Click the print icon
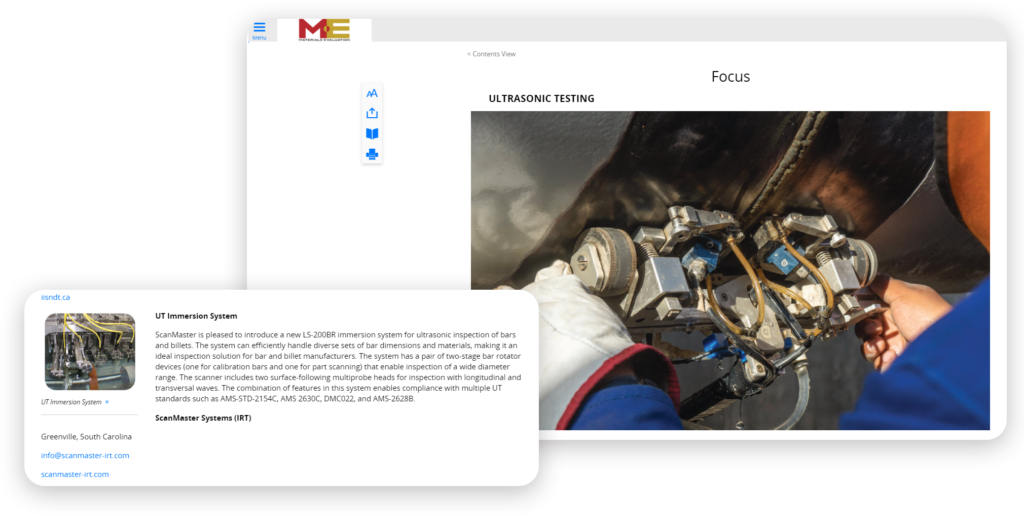The image size is (1024, 516). tap(372, 154)
